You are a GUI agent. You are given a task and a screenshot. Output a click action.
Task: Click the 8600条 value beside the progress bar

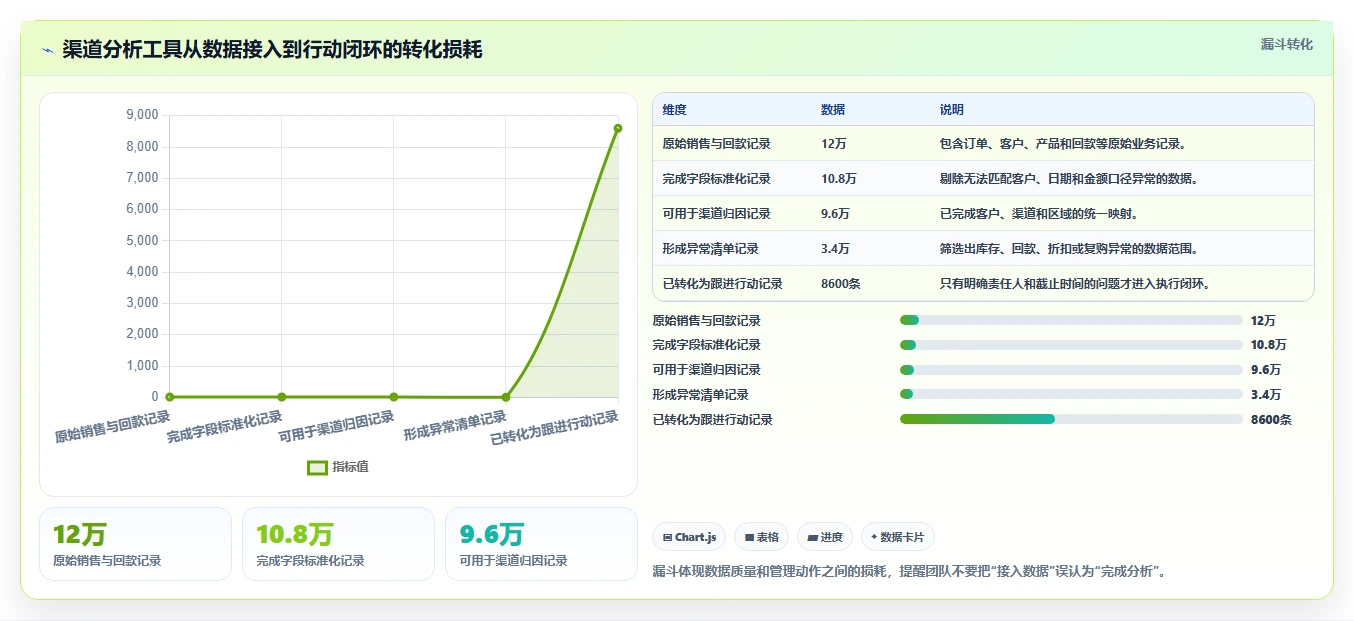click(1271, 420)
